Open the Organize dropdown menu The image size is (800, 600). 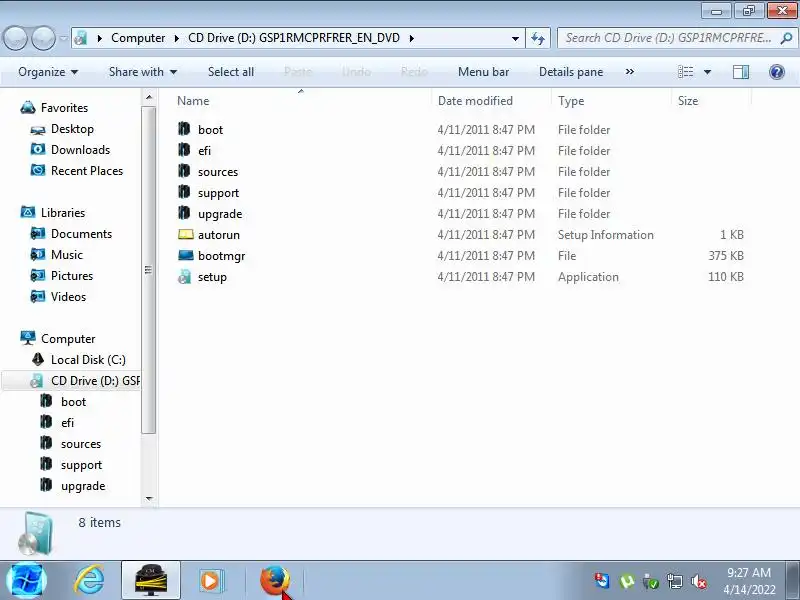click(x=48, y=72)
